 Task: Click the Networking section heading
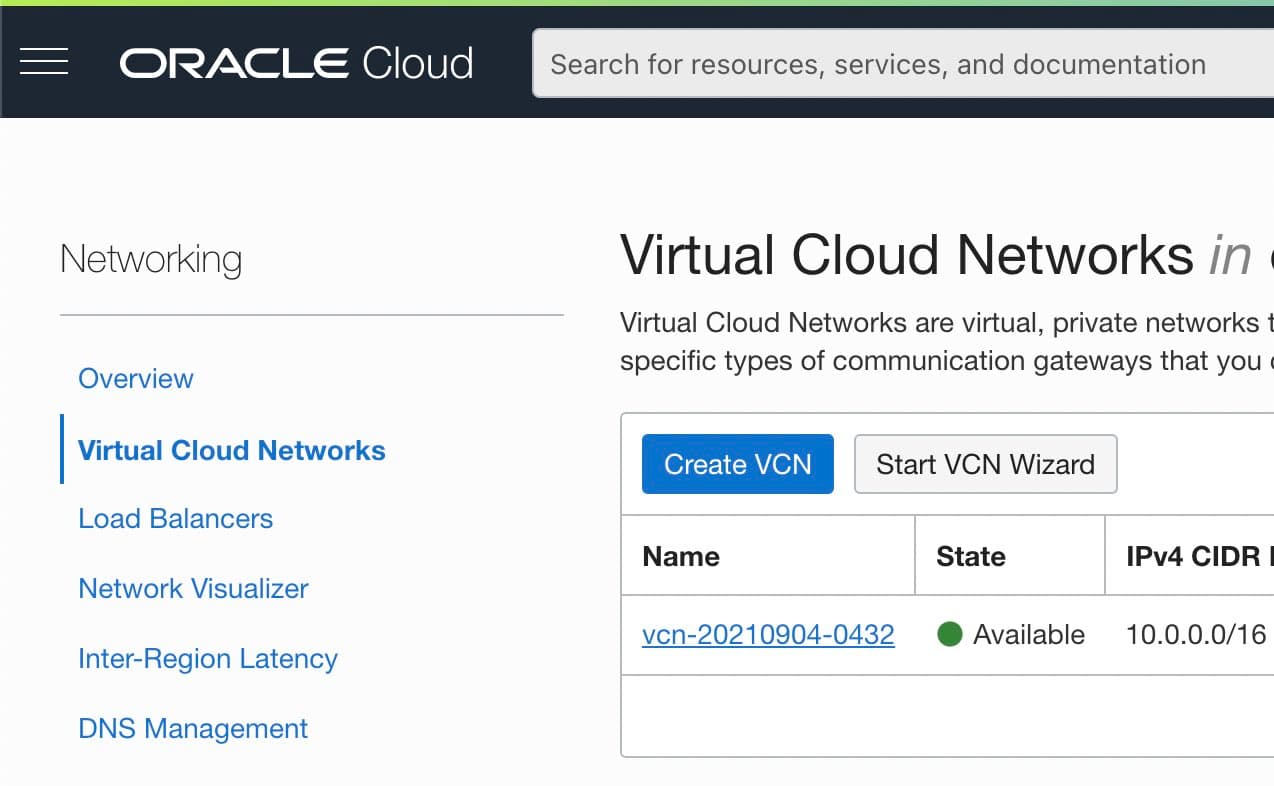[151, 258]
